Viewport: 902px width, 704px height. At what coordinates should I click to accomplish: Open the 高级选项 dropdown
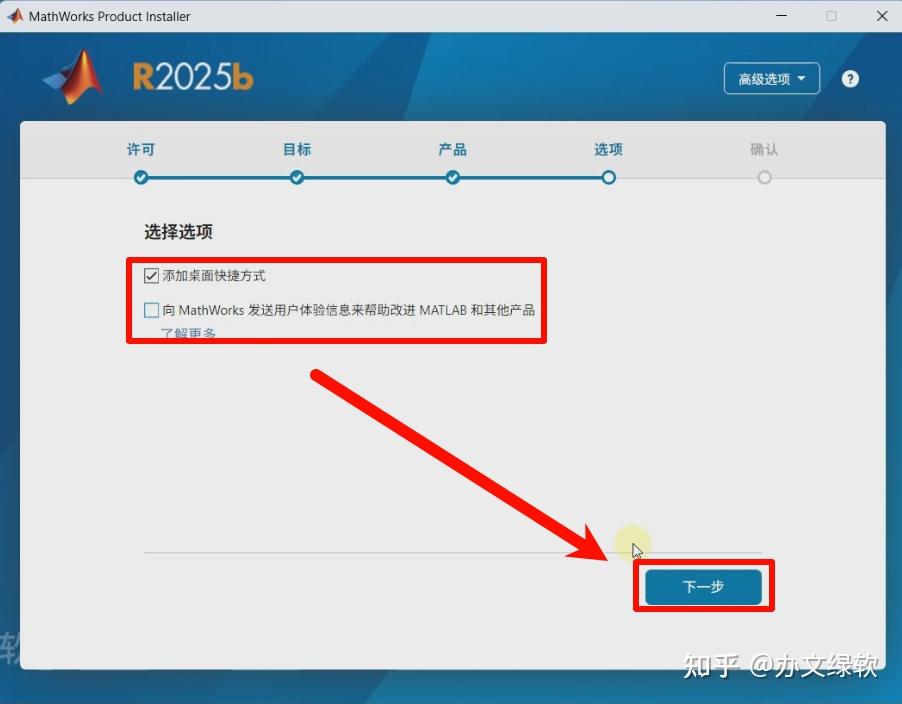771,78
